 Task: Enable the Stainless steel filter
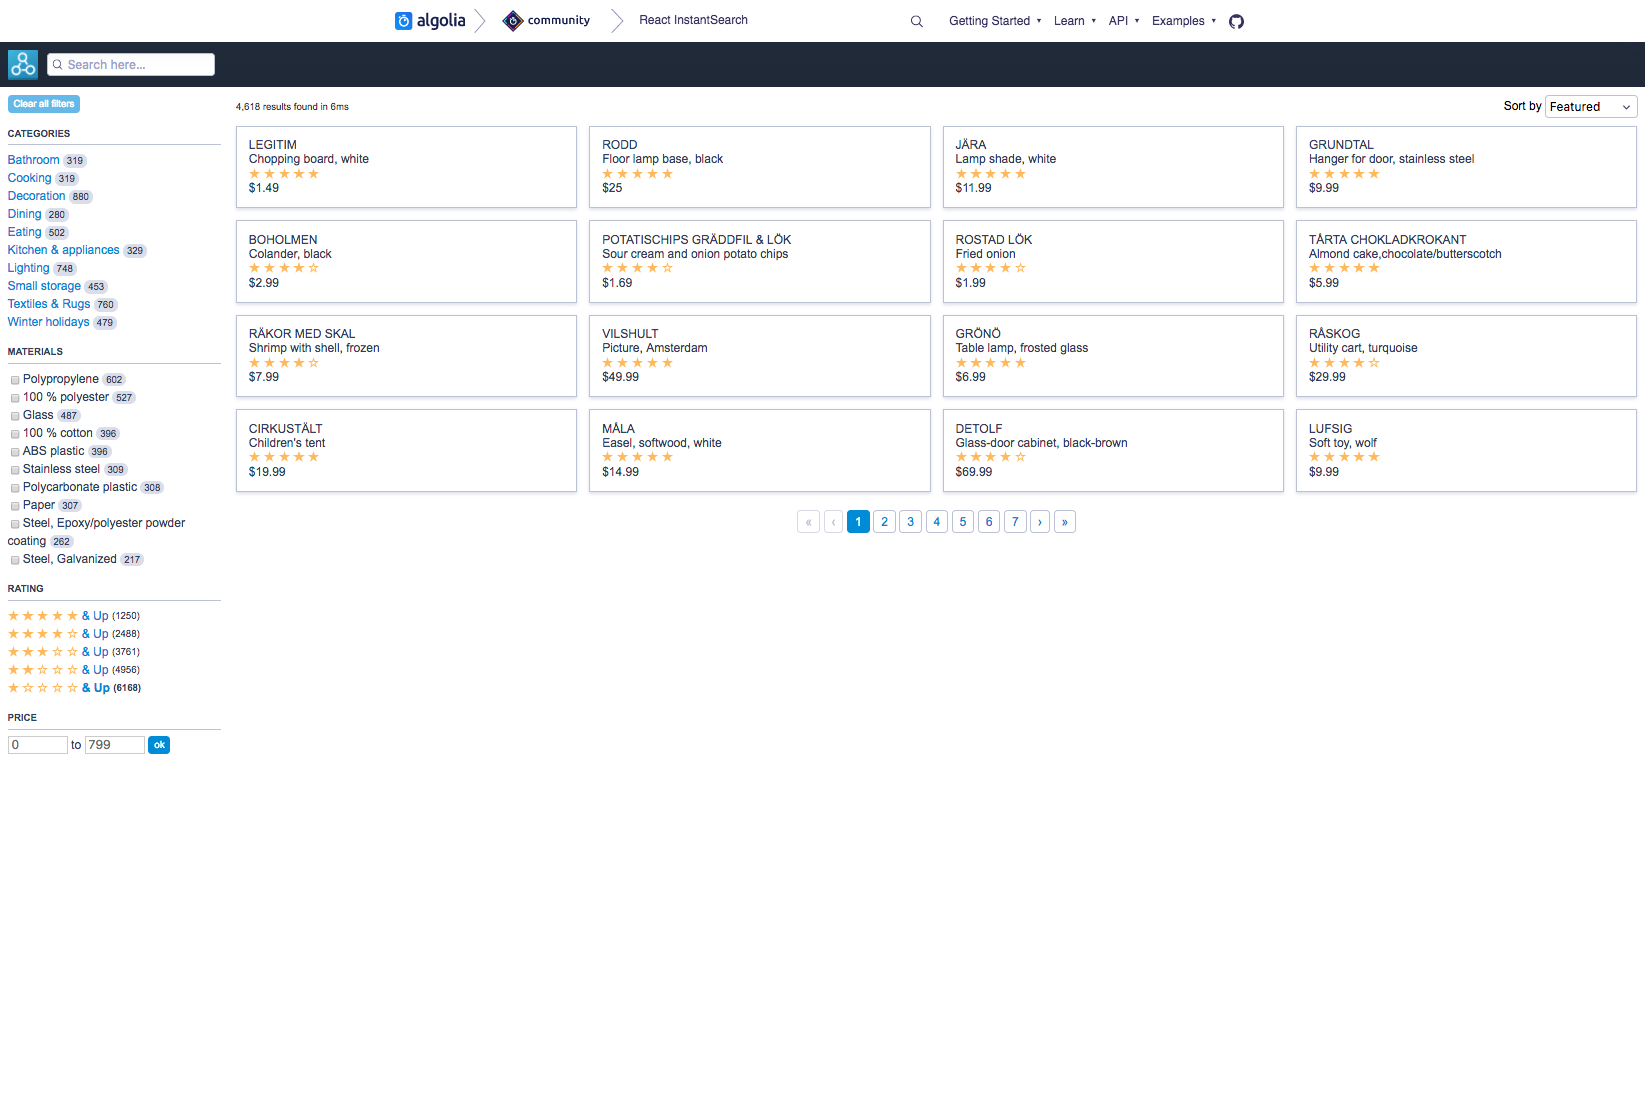(x=15, y=470)
